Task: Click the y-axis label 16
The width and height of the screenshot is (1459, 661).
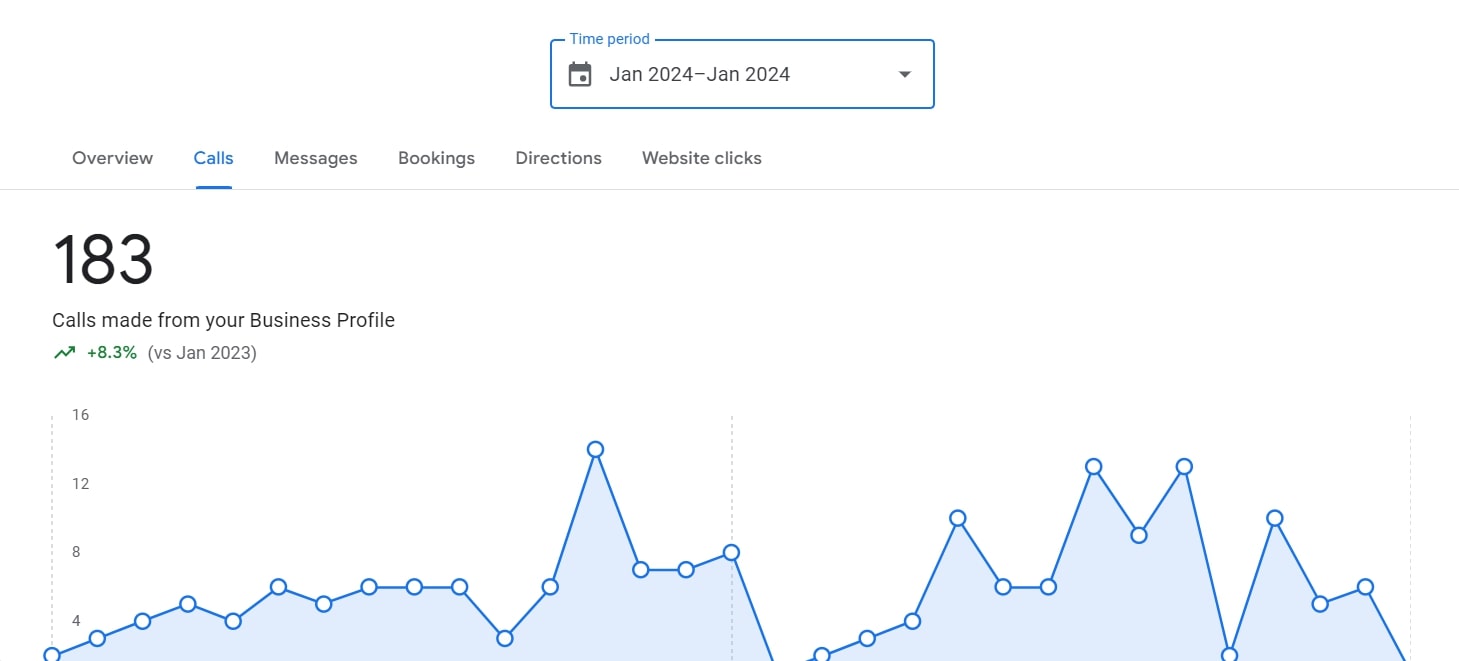Action: (80, 415)
